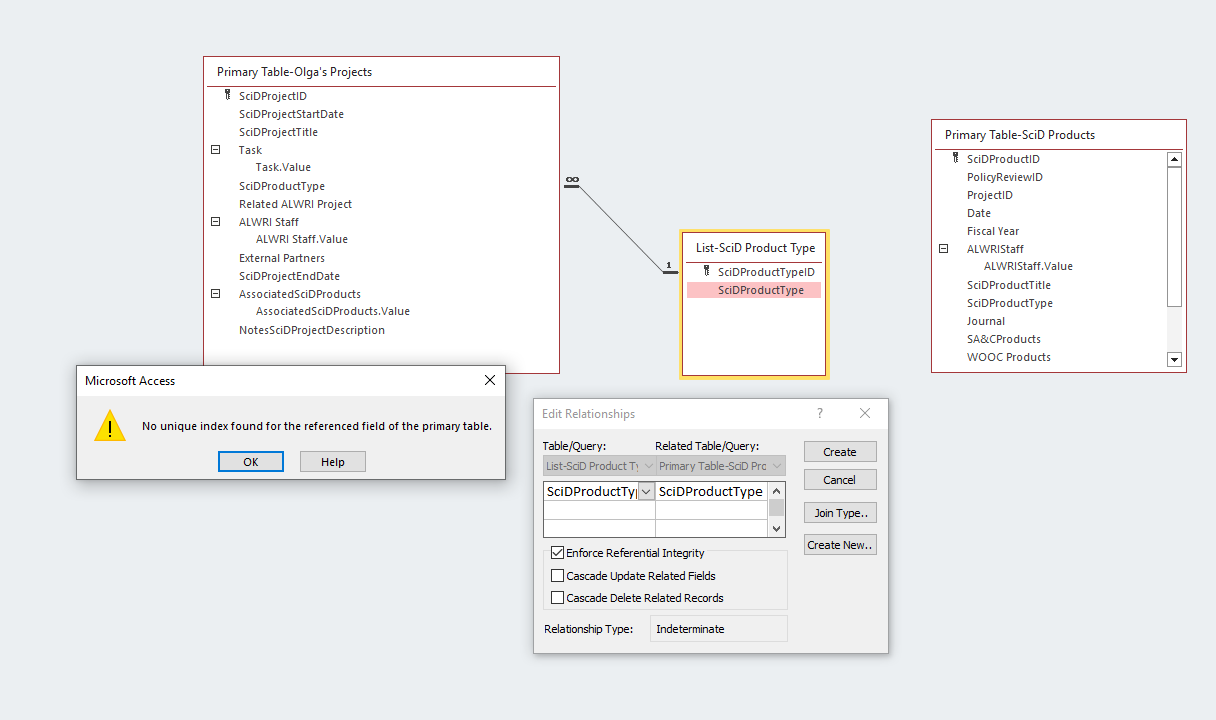Select SciDProductType in Olga's Projects table
The width and height of the screenshot is (1216, 720).
282,186
